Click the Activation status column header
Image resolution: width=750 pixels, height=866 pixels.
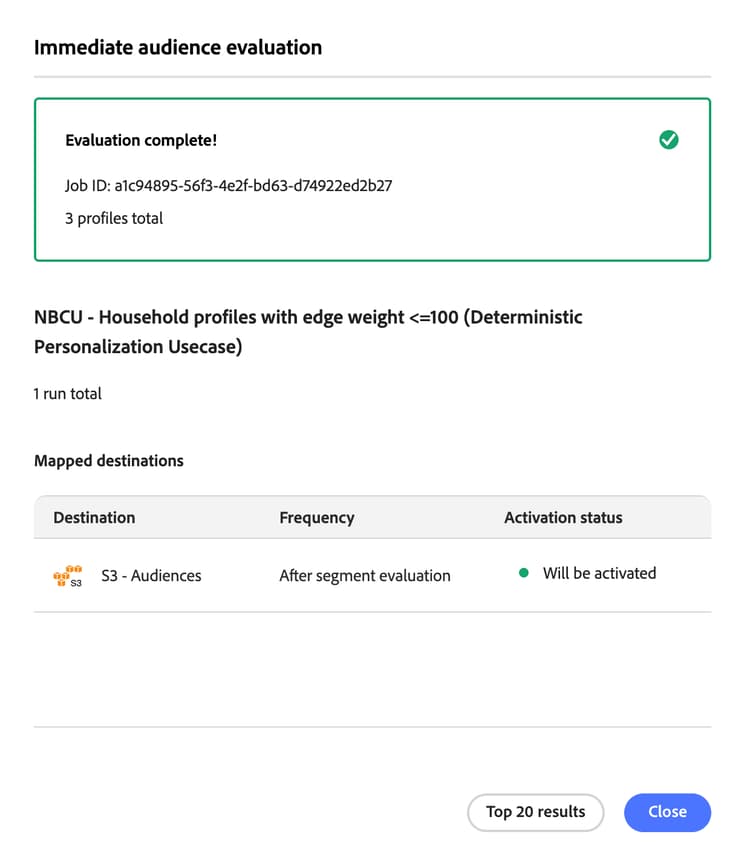(x=563, y=518)
